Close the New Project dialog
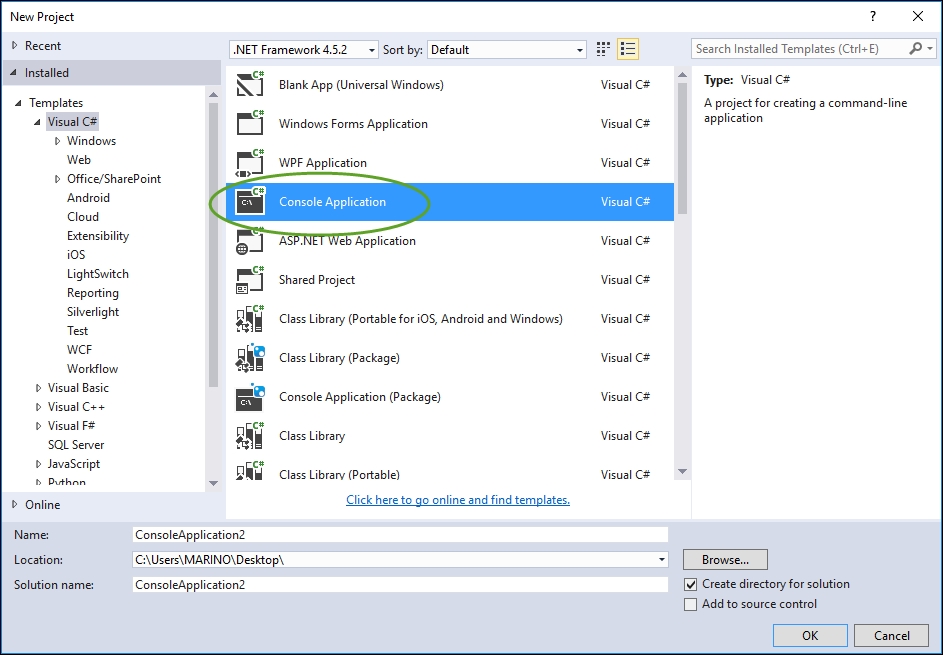943x655 pixels. (918, 16)
